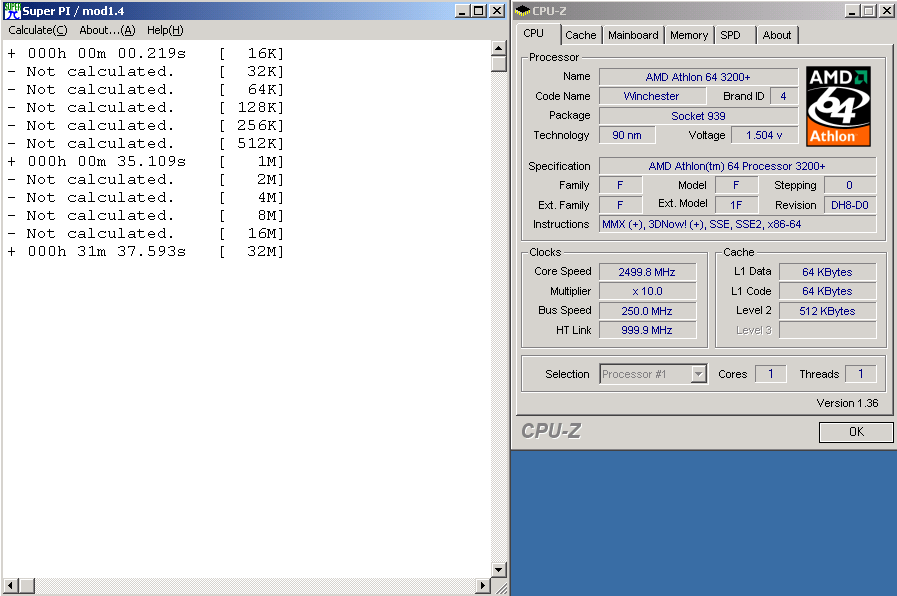Click the 1M result '000h 00m 35.109s'
This screenshot has height=596, width=897.
pyautogui.click(x=107, y=161)
